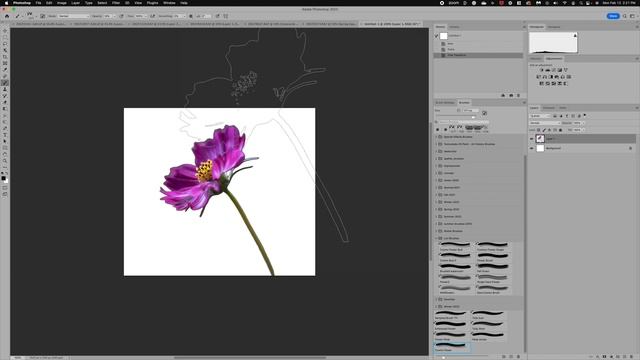Select the Lasso tool
This screenshot has width=640, height=360.
pyautogui.click(x=5, y=44)
